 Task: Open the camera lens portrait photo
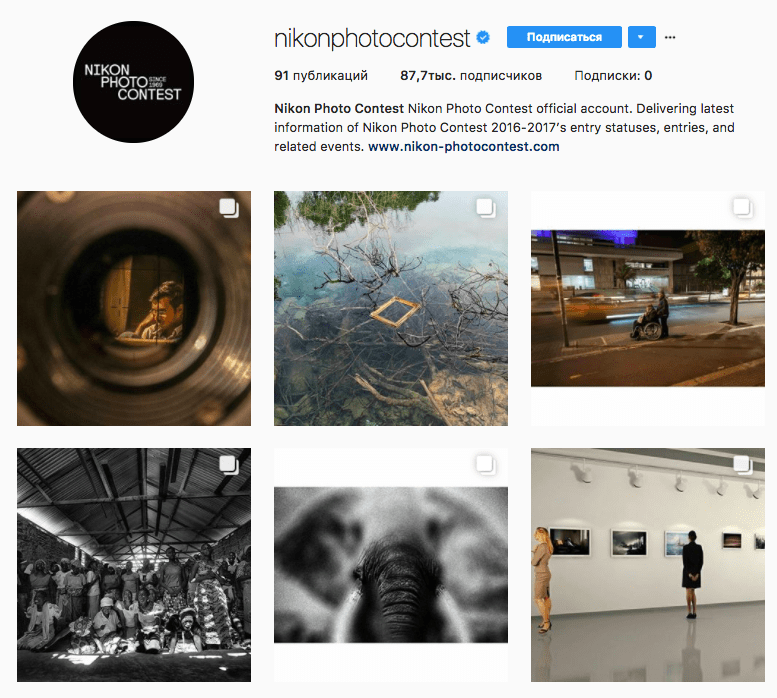pos(134,308)
